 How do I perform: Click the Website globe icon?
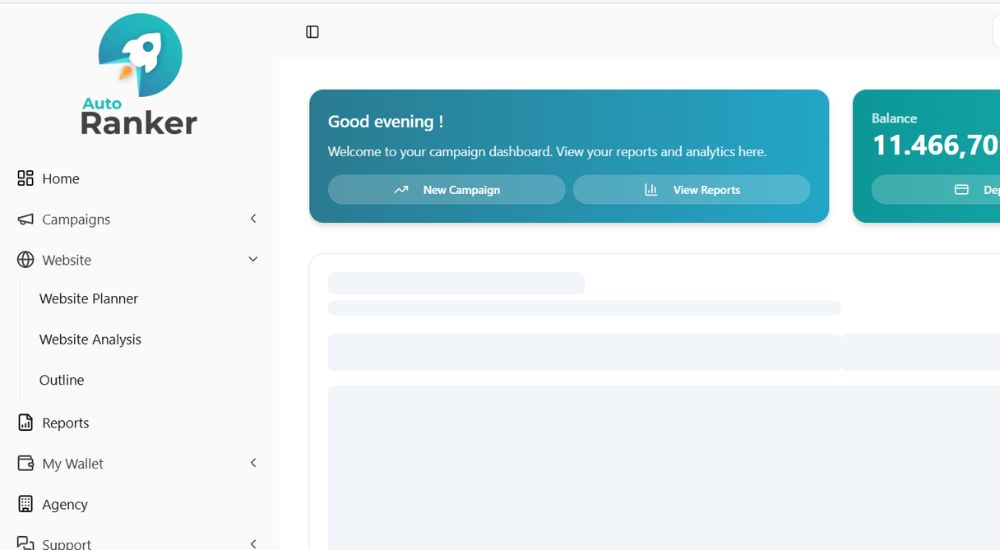[x=26, y=260]
